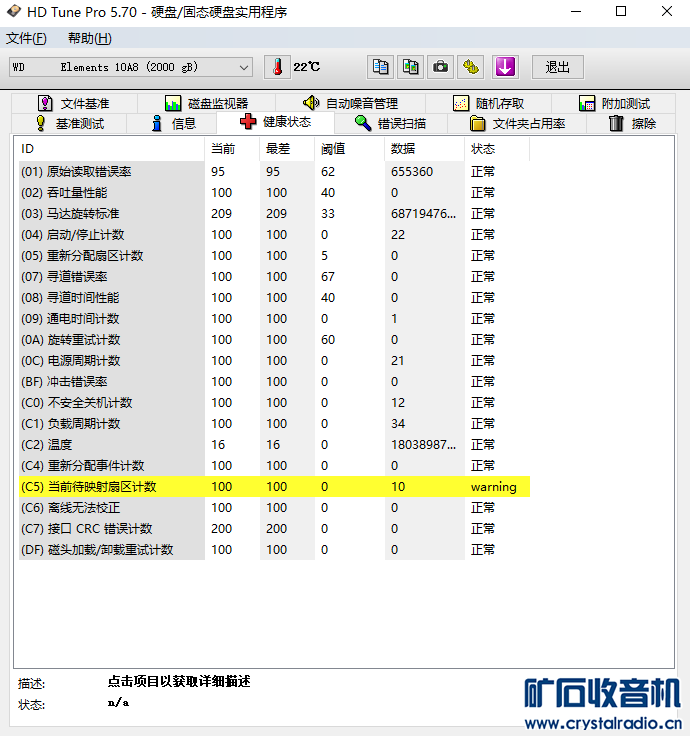Select row (05) 重新分配扇区计数
The height and width of the screenshot is (736, 690).
pyautogui.click(x=274, y=256)
